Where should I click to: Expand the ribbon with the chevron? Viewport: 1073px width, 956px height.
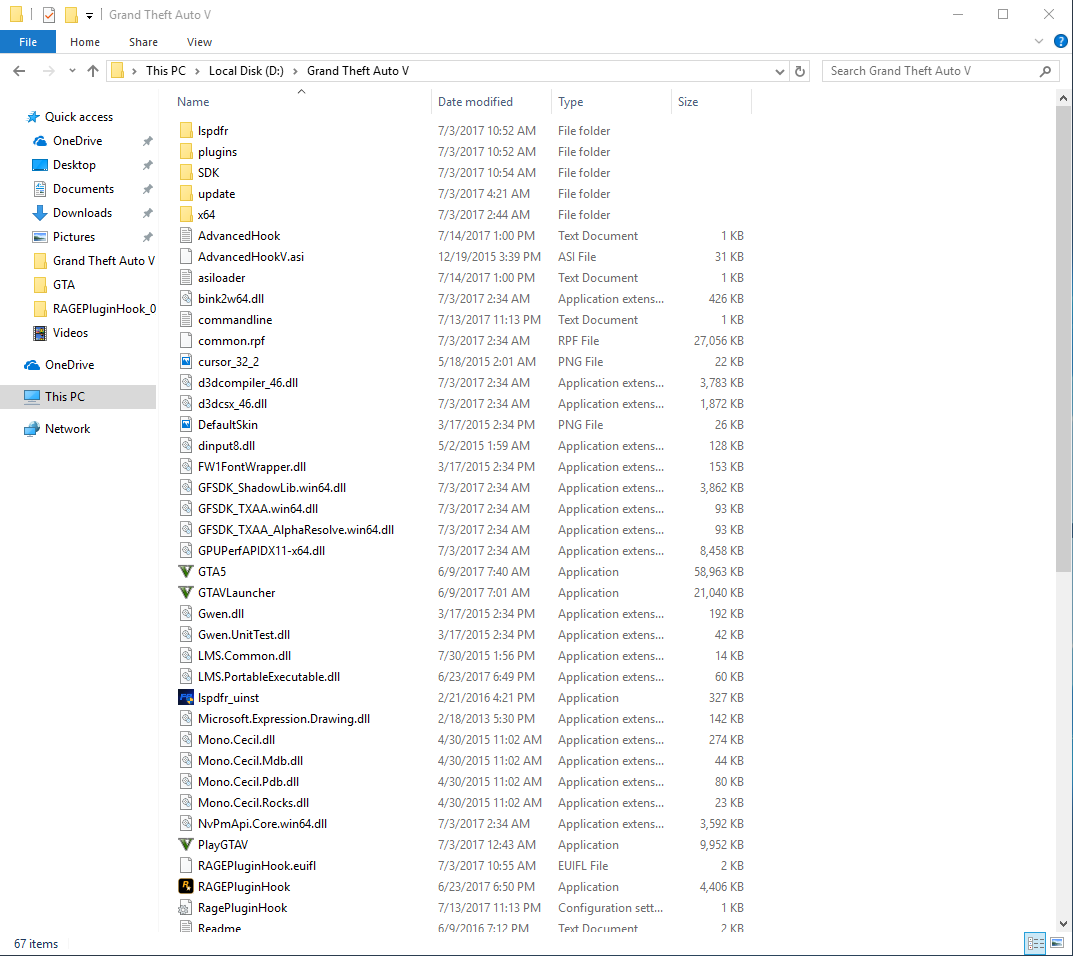coord(1039,41)
